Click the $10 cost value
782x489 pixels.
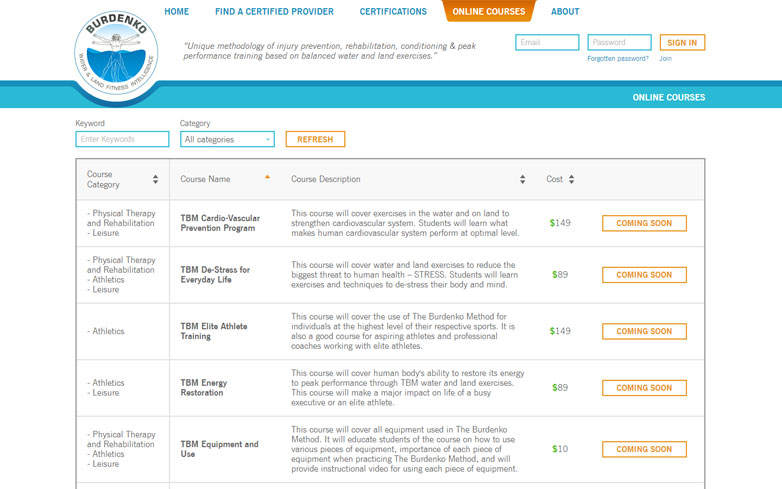coord(560,449)
